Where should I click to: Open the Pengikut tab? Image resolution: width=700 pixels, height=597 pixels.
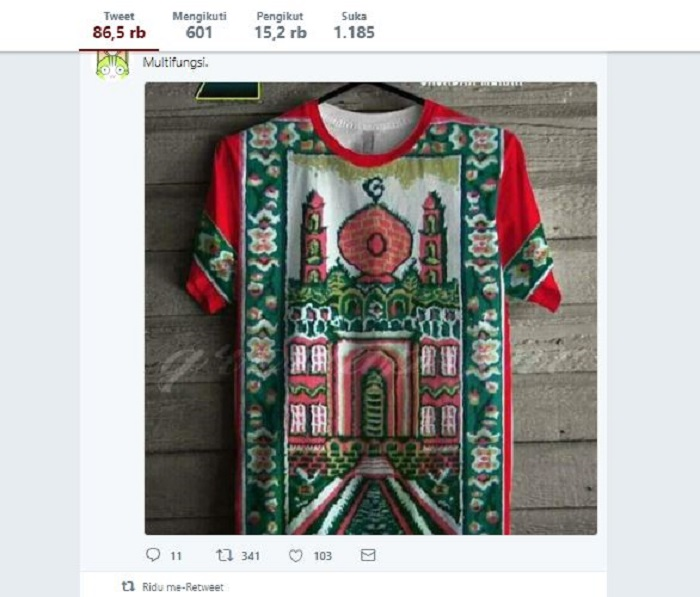tap(280, 25)
